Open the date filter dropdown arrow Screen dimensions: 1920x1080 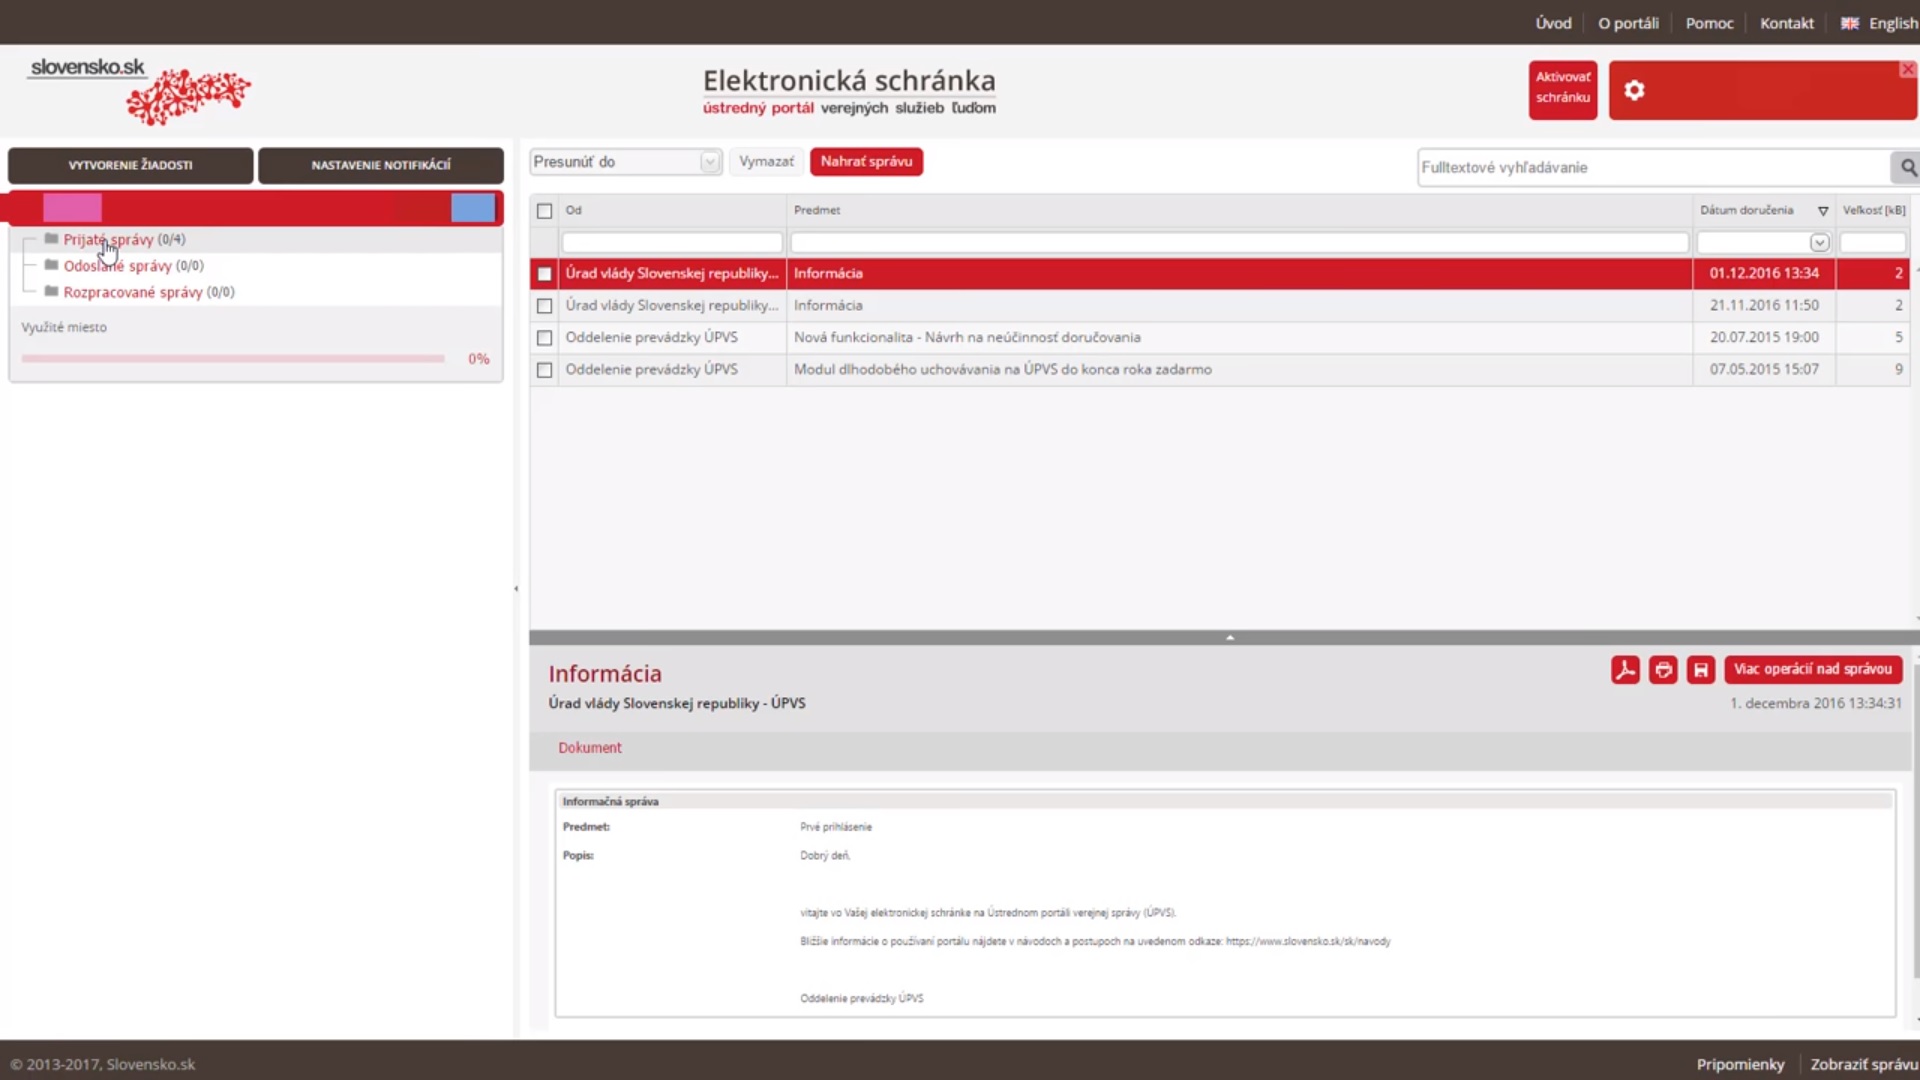point(1819,243)
